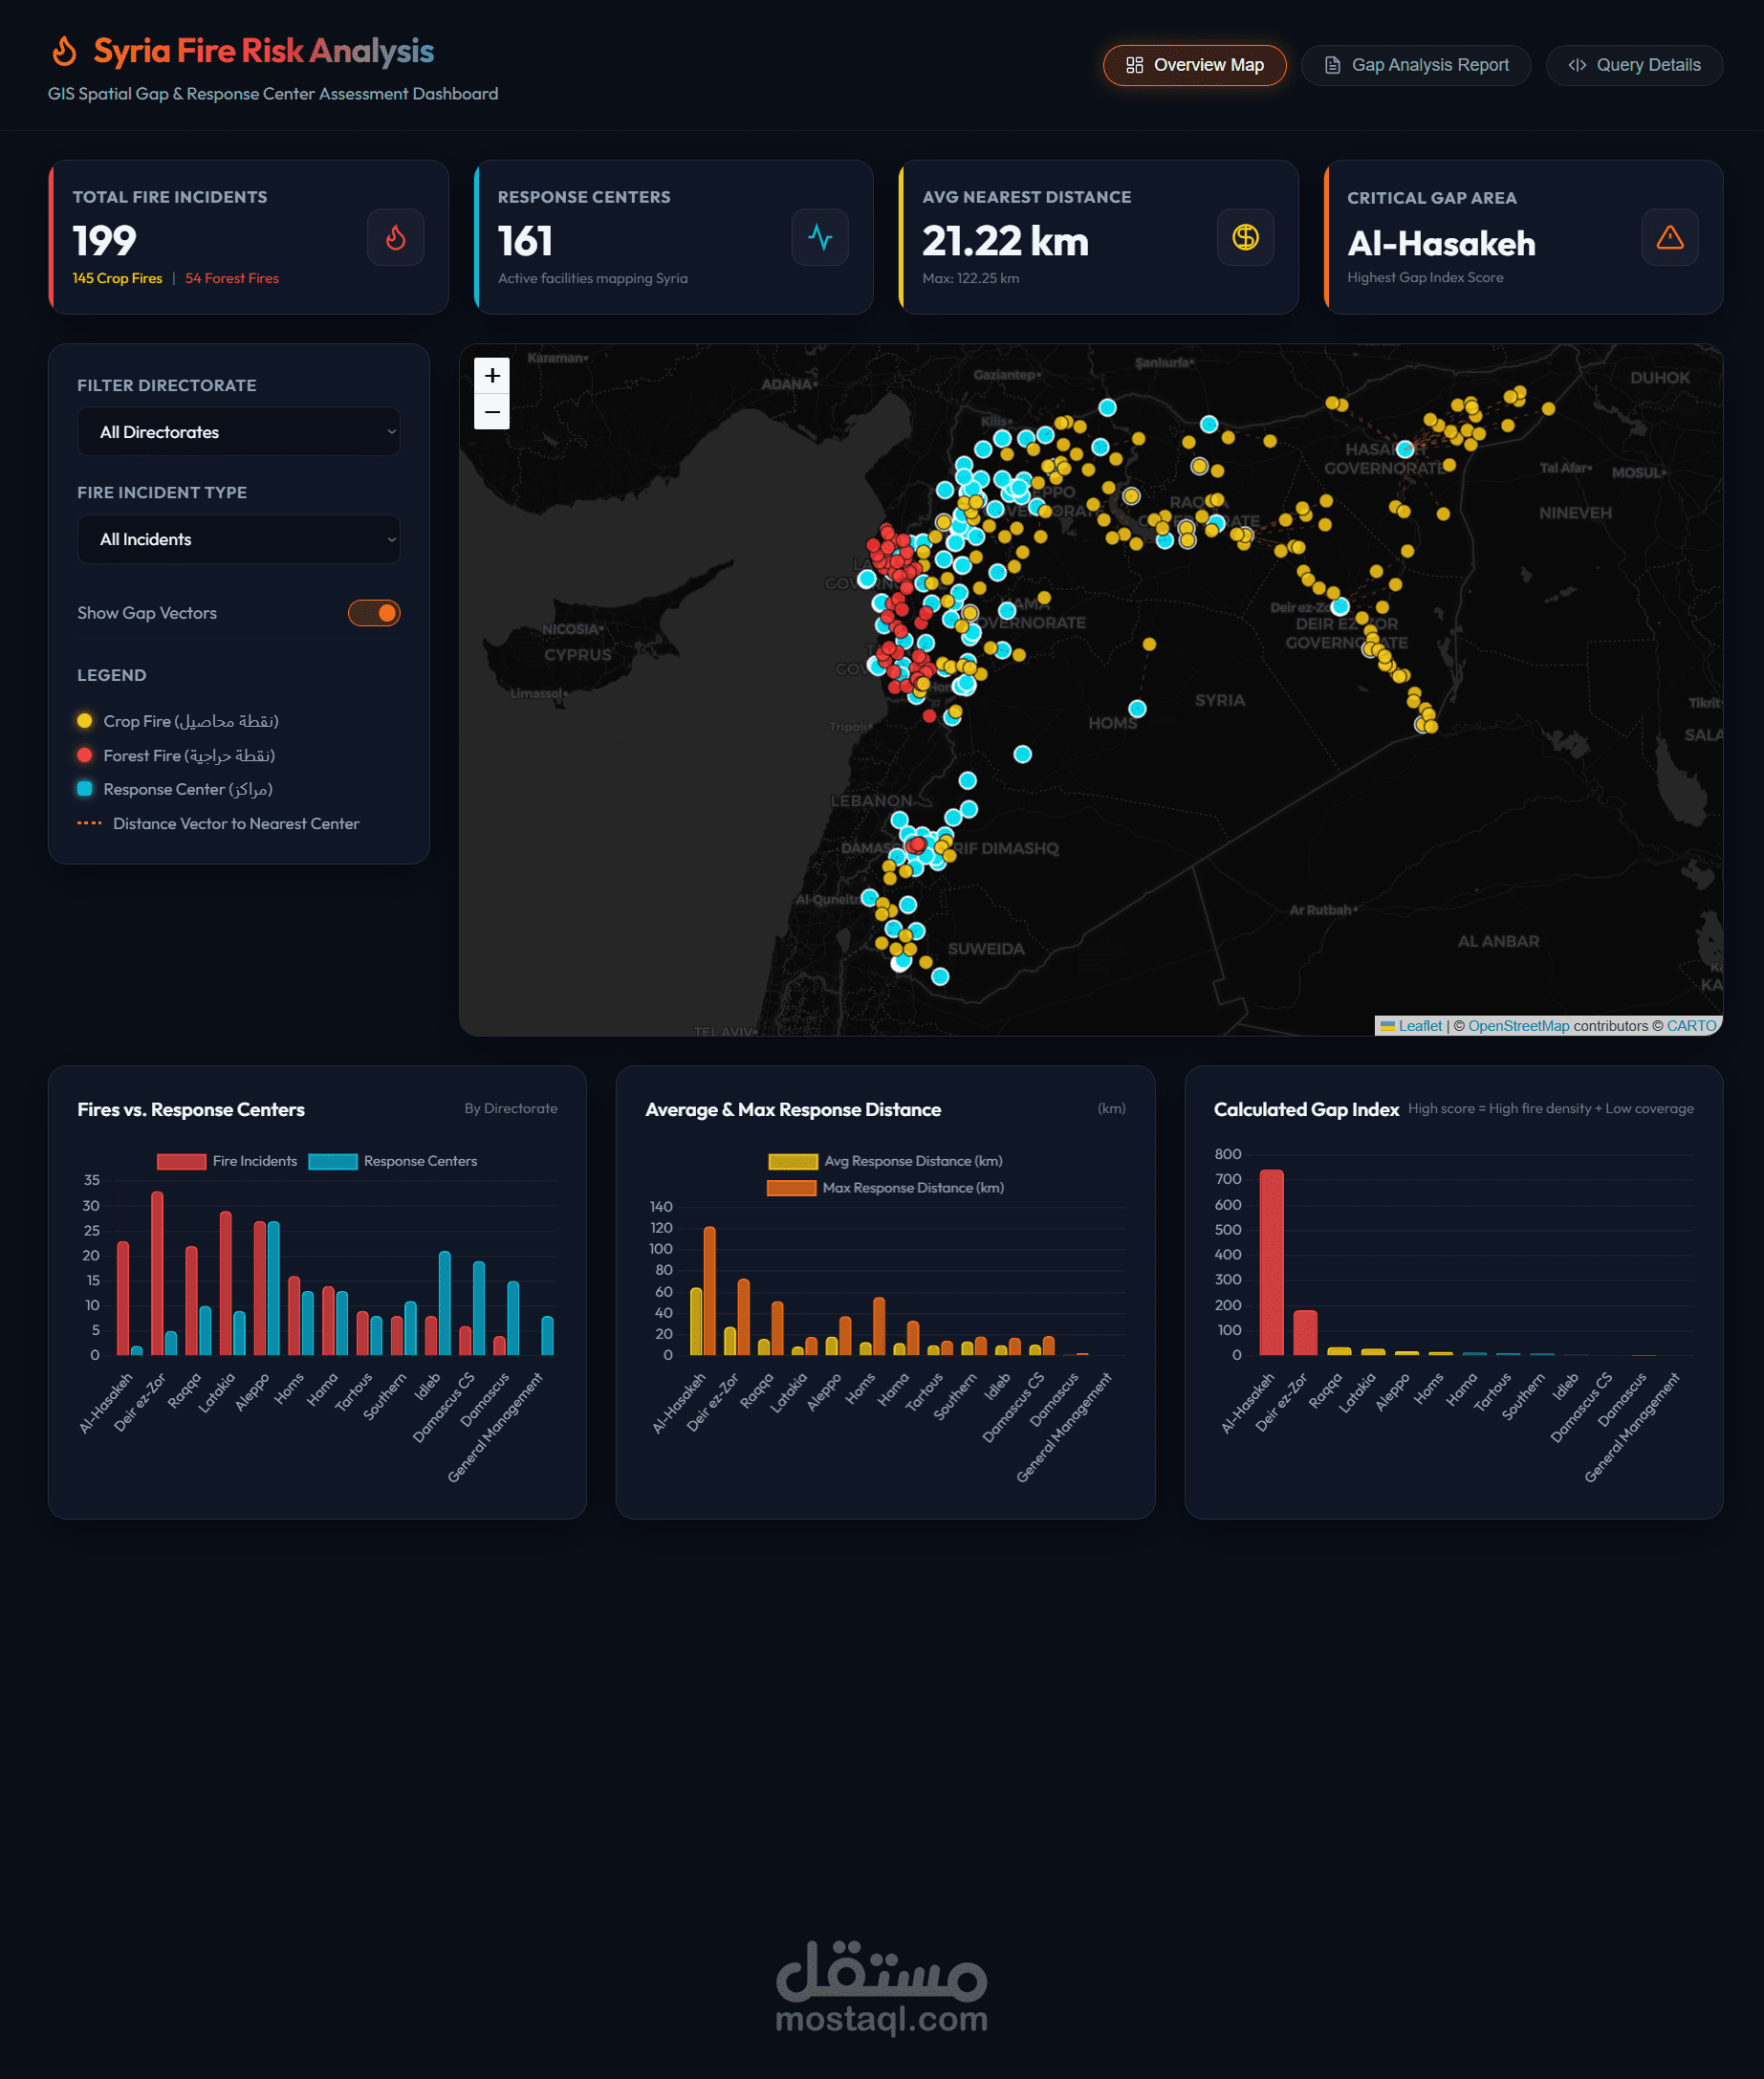Click the '54 Forest Fires' text

click(232, 278)
